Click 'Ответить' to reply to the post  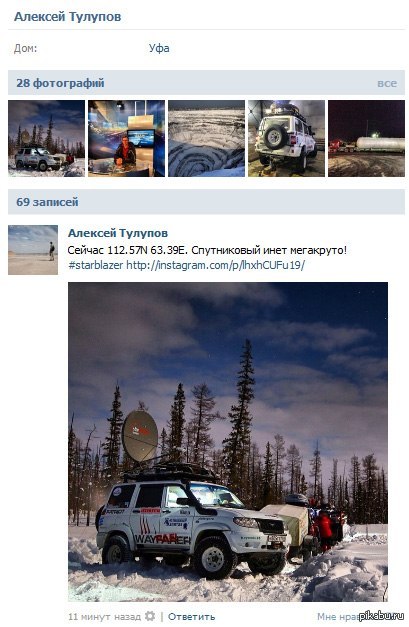[x=192, y=617]
